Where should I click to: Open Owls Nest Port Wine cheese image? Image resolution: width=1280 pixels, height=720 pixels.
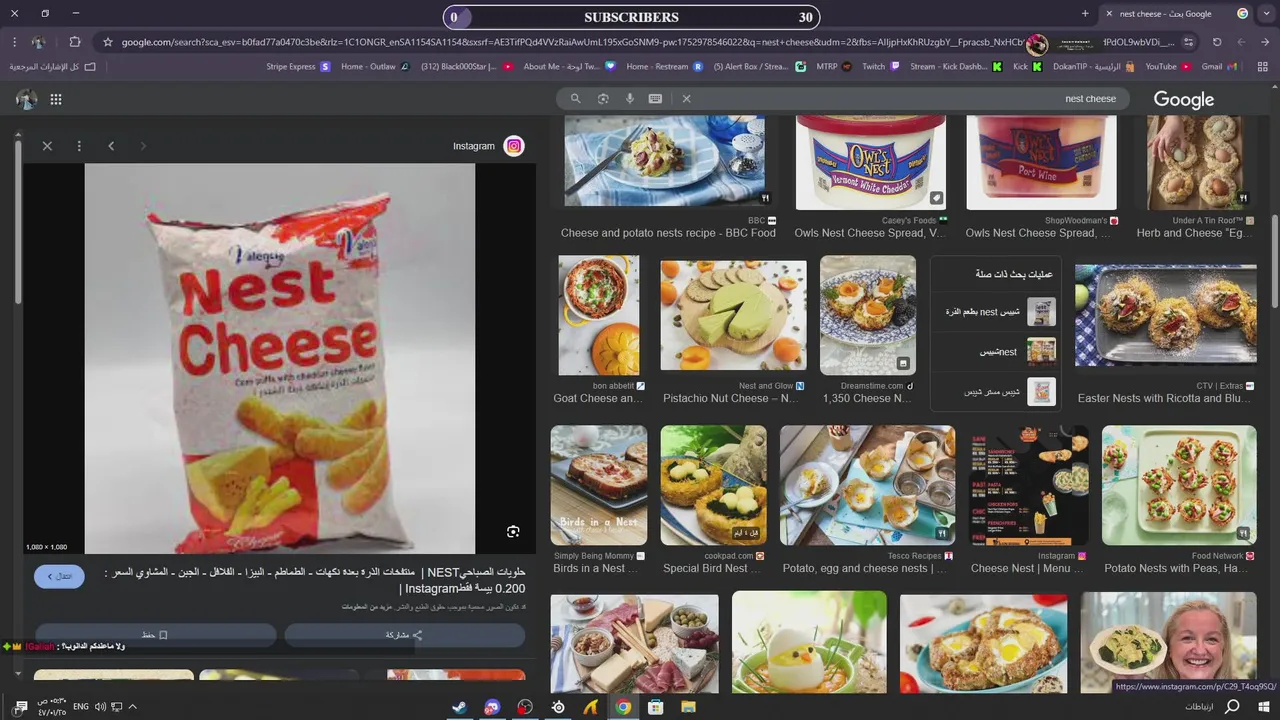[1041, 162]
